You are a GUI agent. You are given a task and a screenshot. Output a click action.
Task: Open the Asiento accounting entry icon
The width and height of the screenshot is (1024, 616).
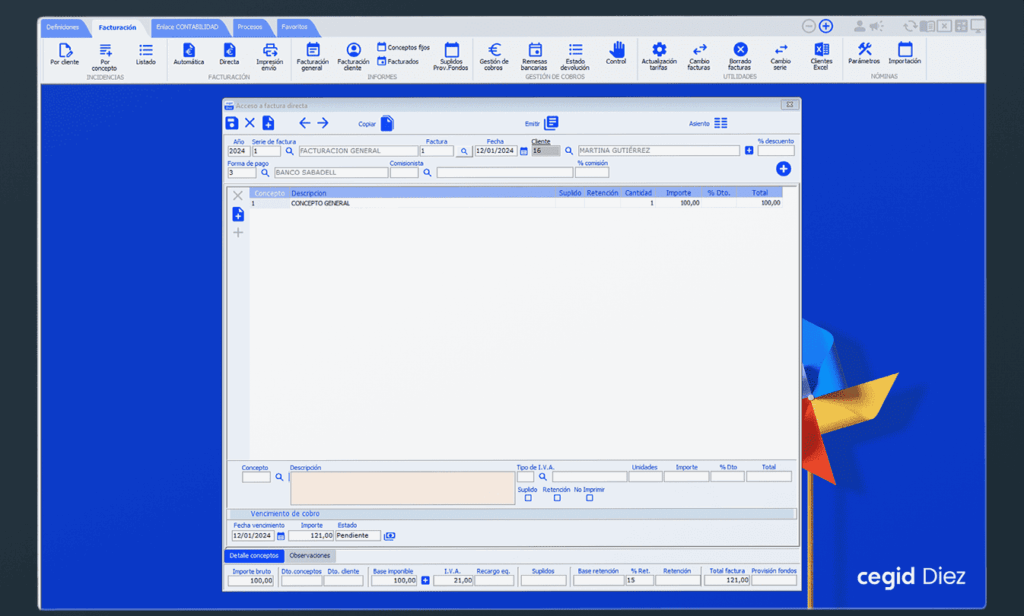coord(721,123)
